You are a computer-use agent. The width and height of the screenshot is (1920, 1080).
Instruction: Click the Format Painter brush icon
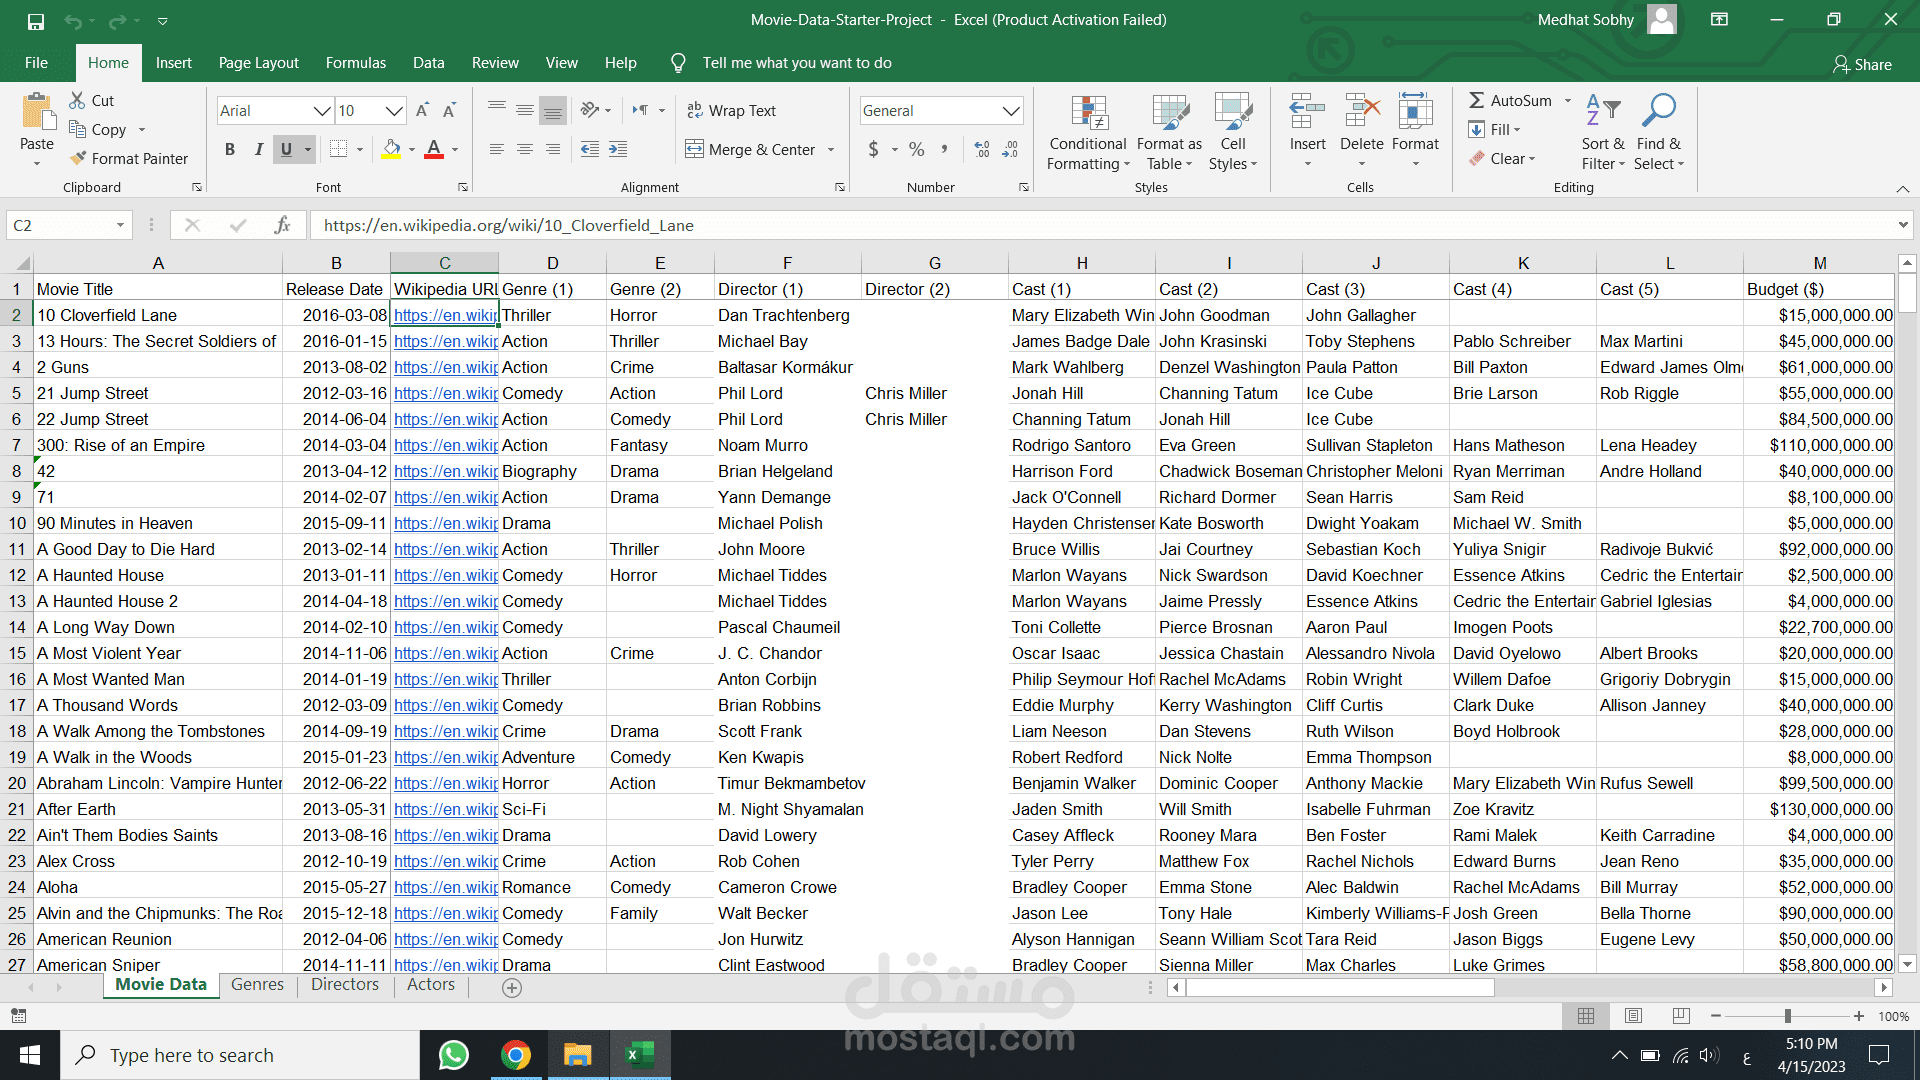[79, 158]
